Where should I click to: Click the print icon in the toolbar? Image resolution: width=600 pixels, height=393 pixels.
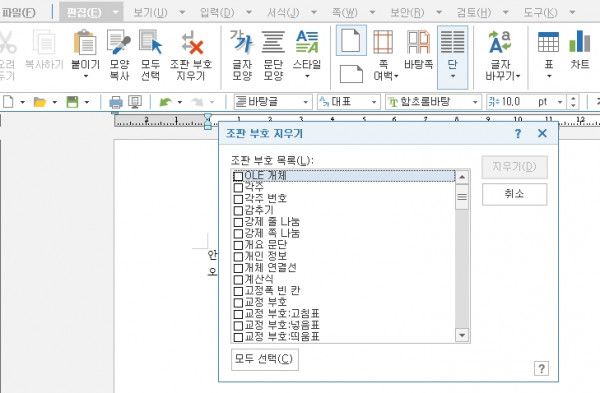click(x=116, y=102)
